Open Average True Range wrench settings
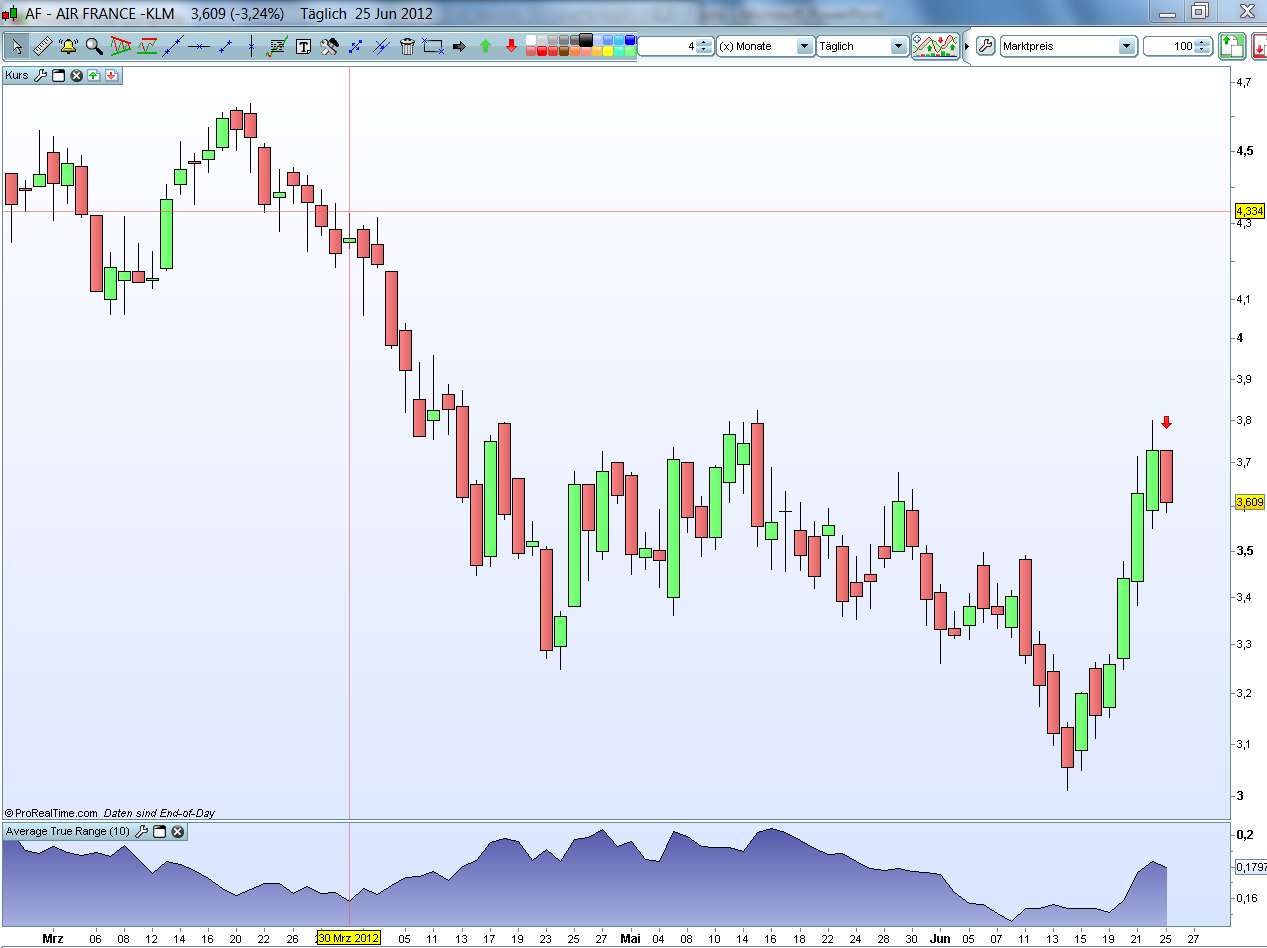Screen dimensions: 1267x948 [x=141, y=831]
